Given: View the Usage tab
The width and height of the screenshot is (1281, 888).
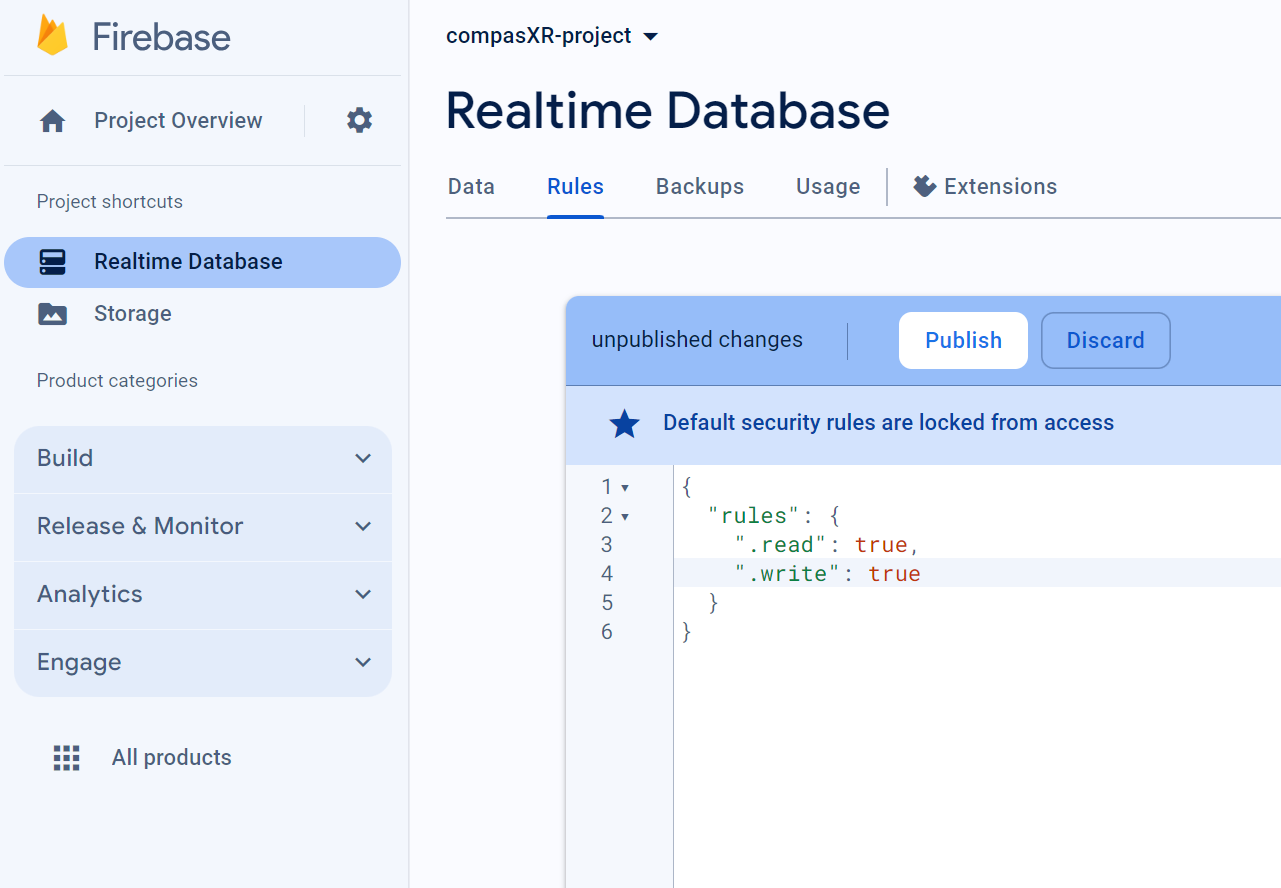Looking at the screenshot, I should point(827,186).
